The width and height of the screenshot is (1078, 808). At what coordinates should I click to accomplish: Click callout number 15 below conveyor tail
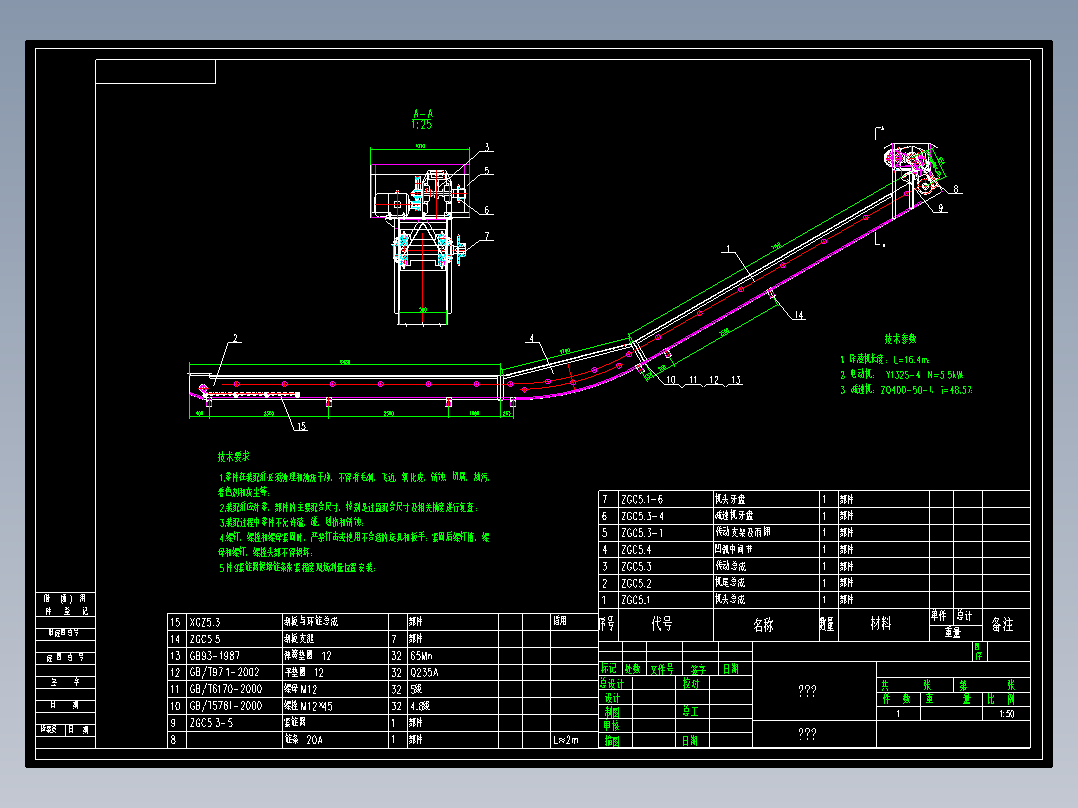(301, 426)
